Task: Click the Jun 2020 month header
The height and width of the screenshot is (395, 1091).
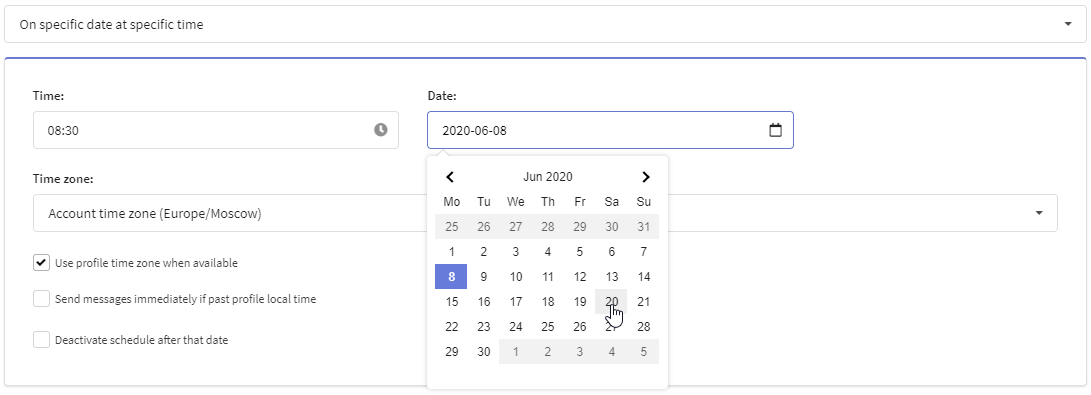Action: (548, 177)
